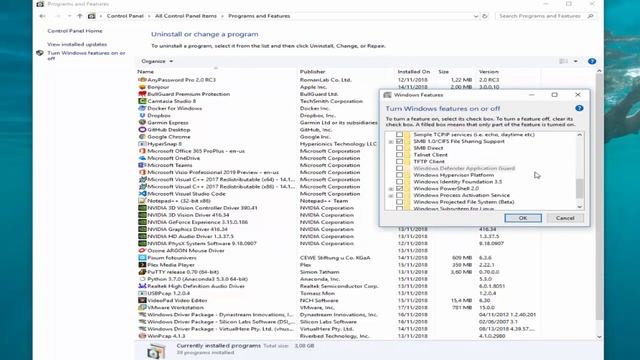The image size is (640, 360).
Task: Open the view options dropdown arrow
Action: (x=576, y=61)
